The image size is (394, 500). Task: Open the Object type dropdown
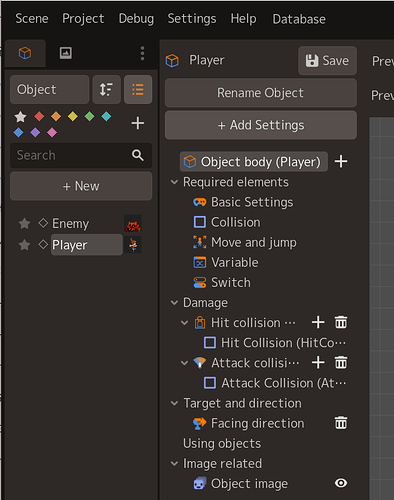point(49,89)
